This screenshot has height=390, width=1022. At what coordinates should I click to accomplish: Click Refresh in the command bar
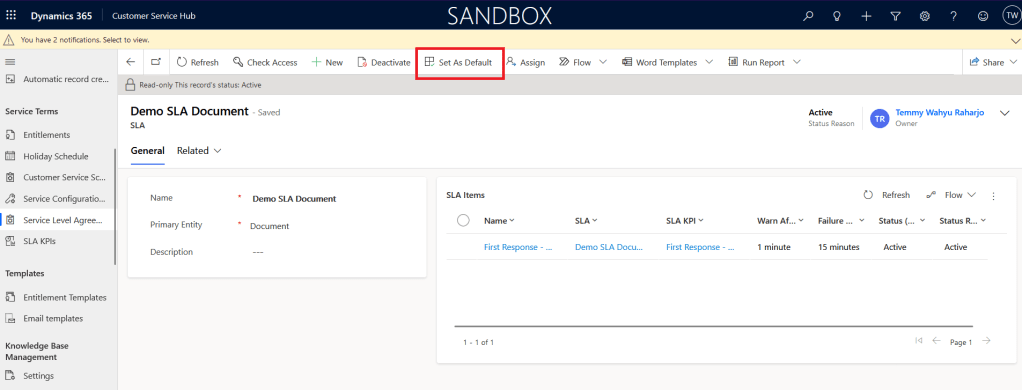coord(197,63)
